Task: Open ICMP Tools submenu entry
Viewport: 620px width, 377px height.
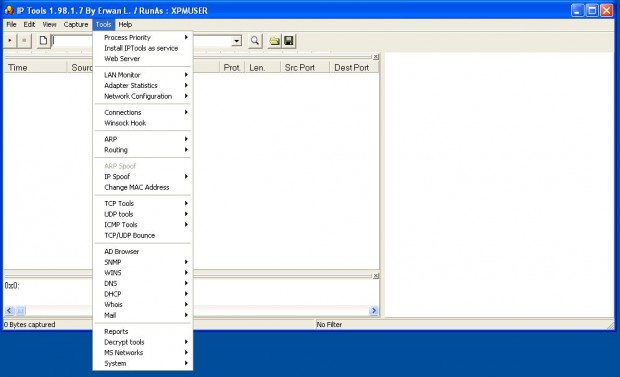Action: pos(143,225)
